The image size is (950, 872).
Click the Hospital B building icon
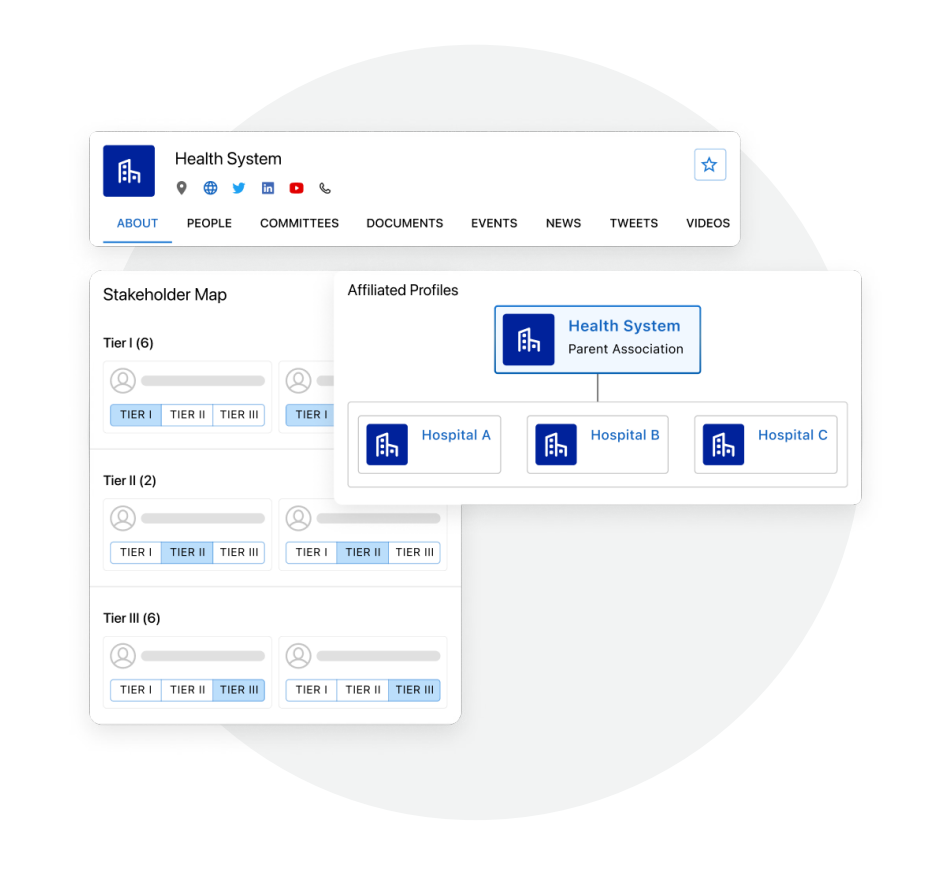point(556,445)
